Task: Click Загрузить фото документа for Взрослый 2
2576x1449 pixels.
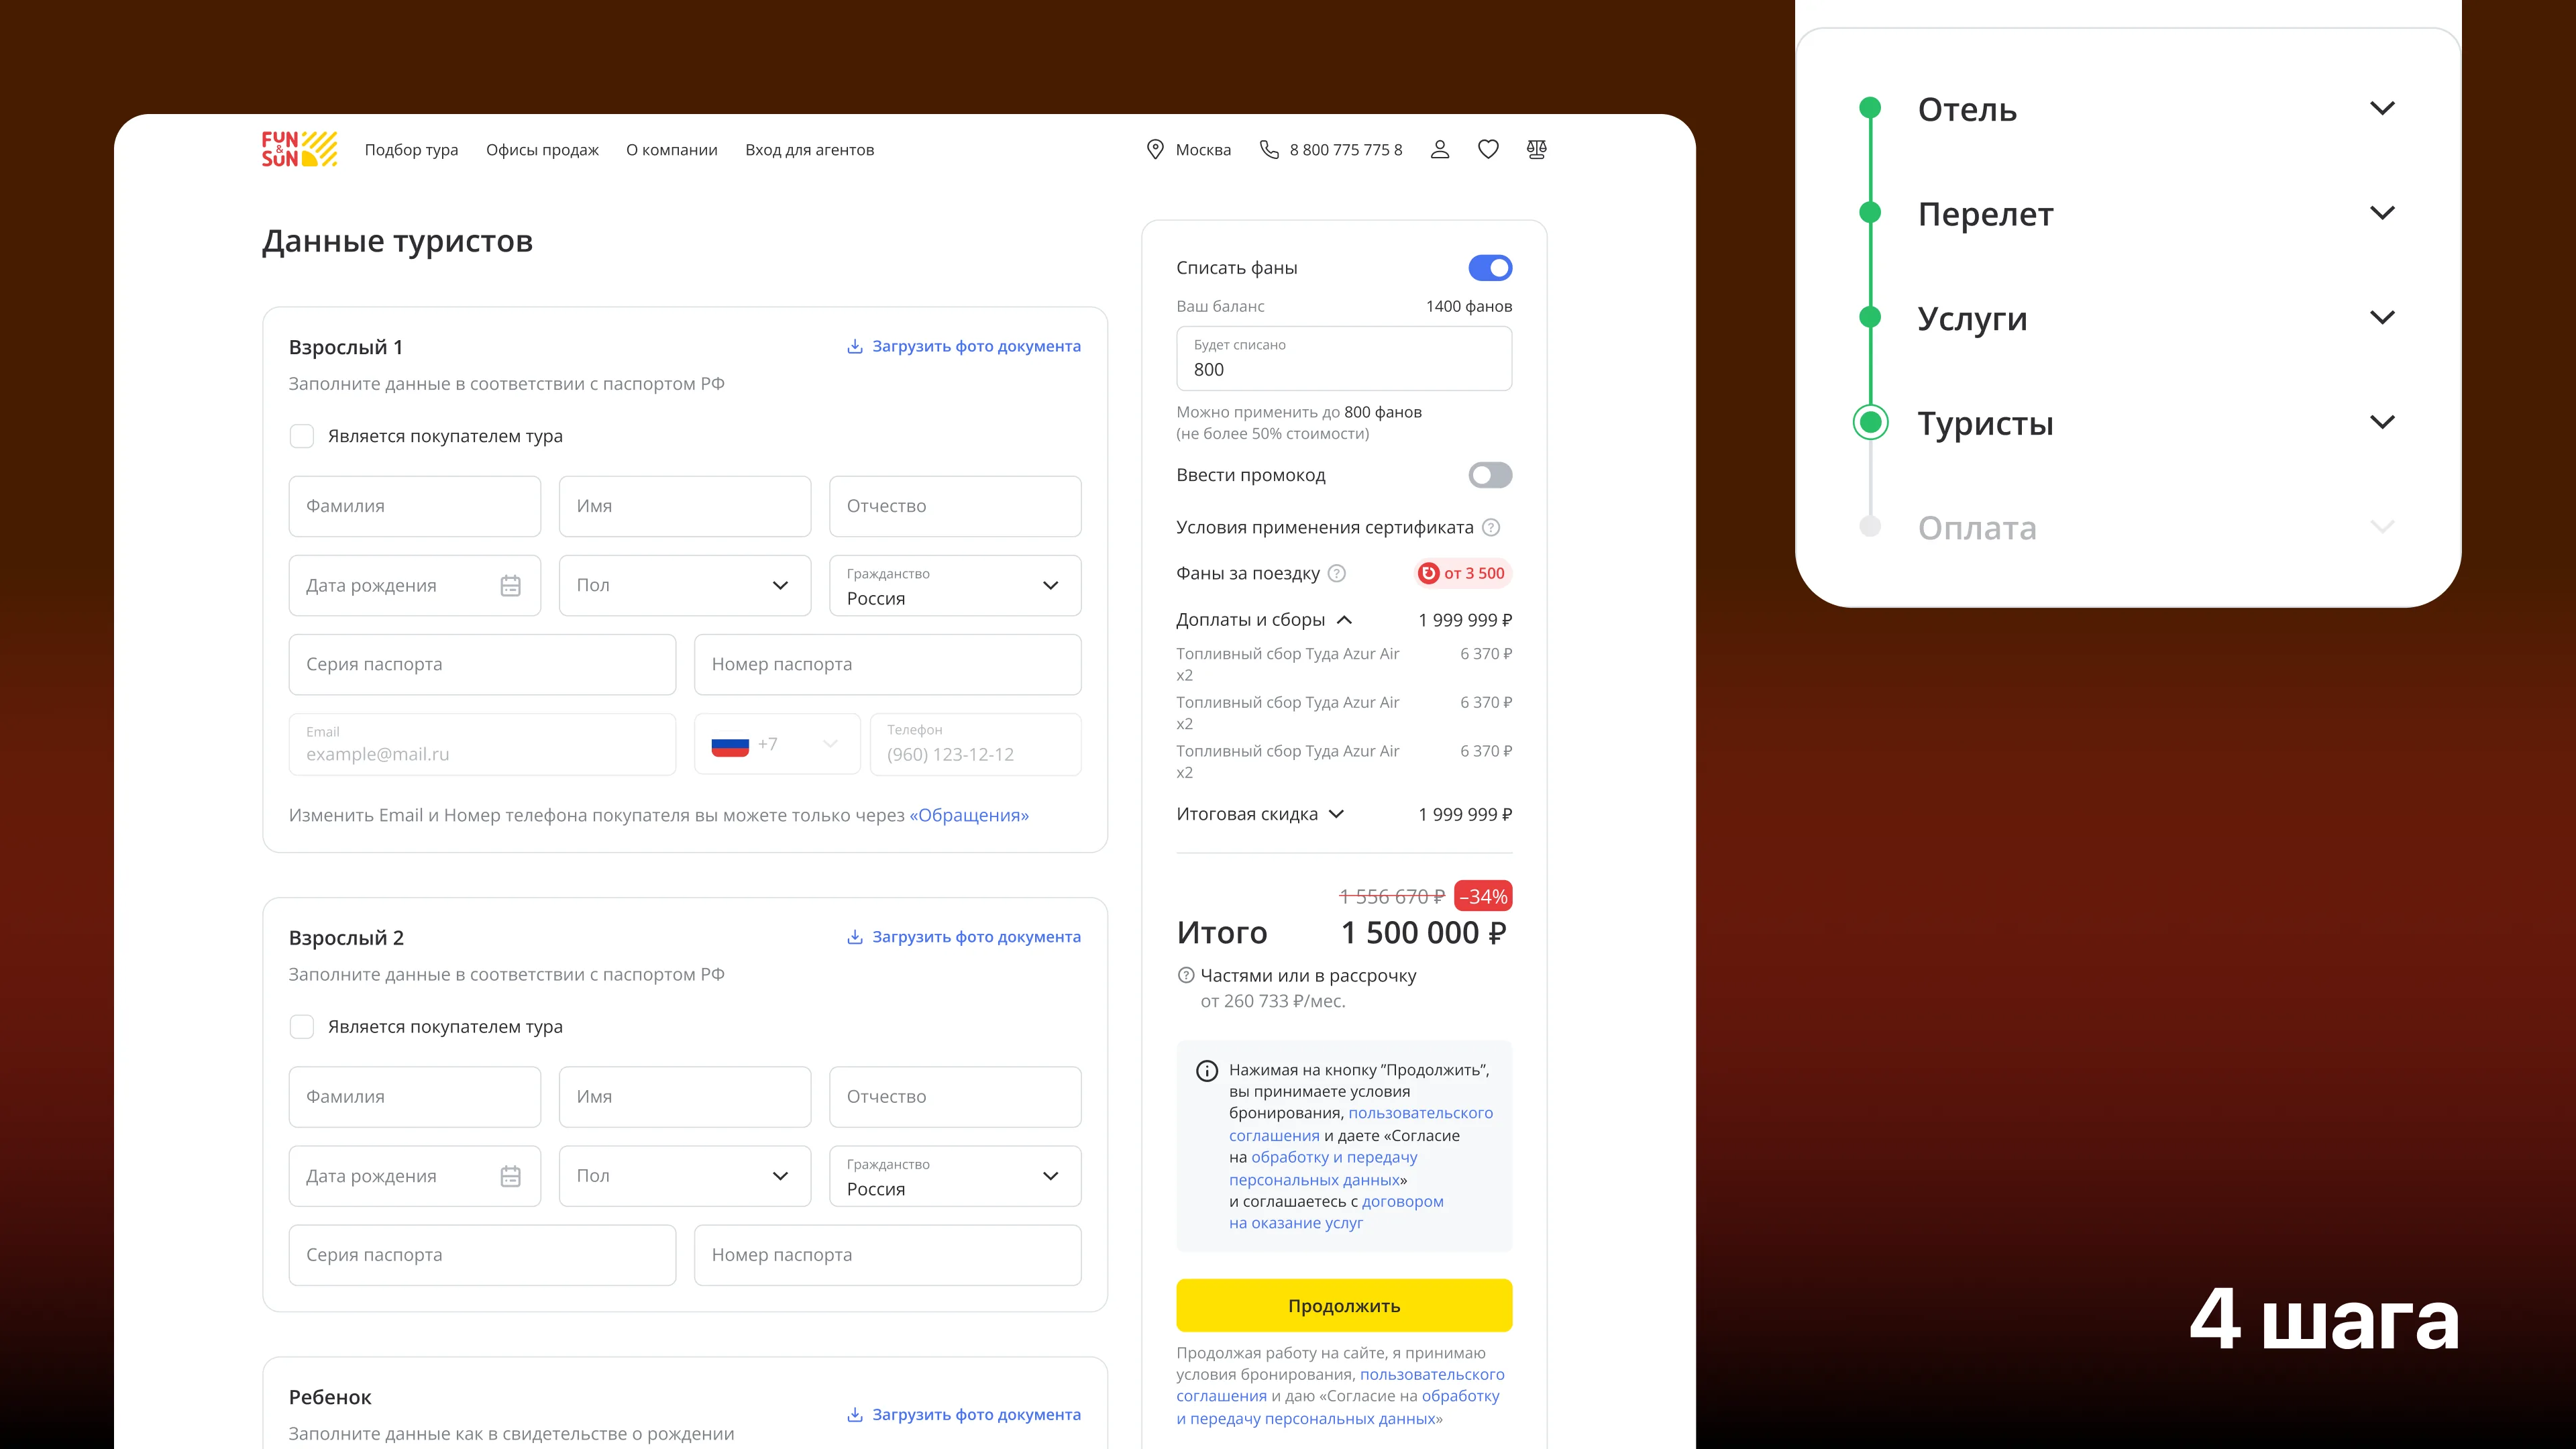Action: (x=964, y=937)
